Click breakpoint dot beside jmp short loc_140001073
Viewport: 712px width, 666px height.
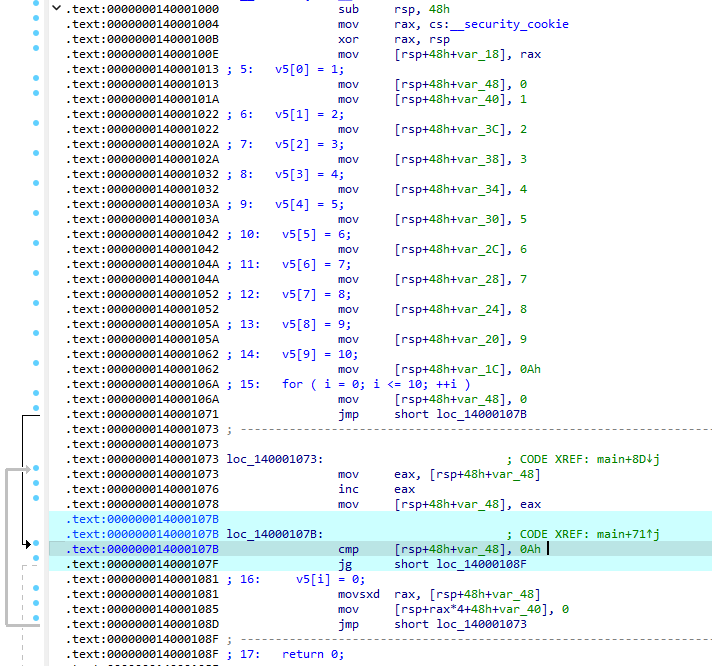36,624
